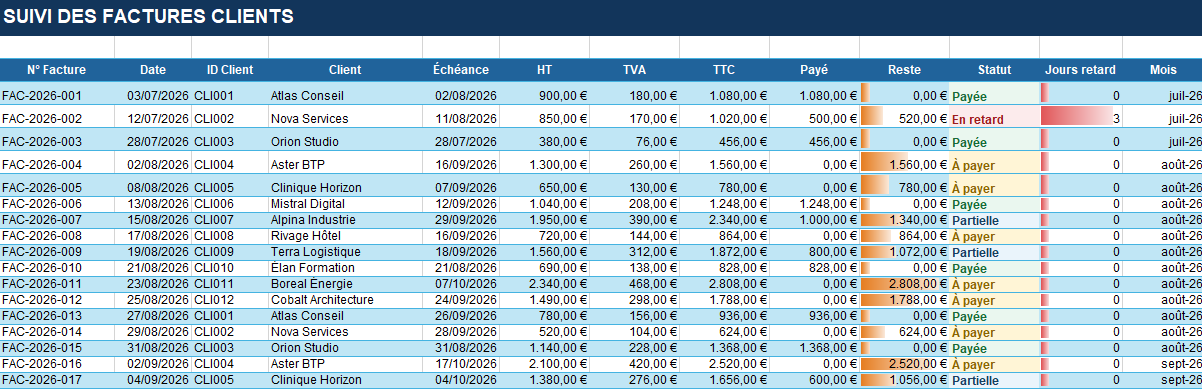Click ID cell CLI006

coord(230,204)
